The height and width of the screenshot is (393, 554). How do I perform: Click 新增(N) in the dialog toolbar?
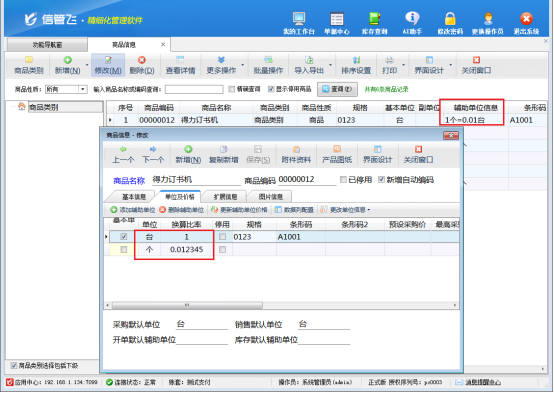[x=188, y=155]
